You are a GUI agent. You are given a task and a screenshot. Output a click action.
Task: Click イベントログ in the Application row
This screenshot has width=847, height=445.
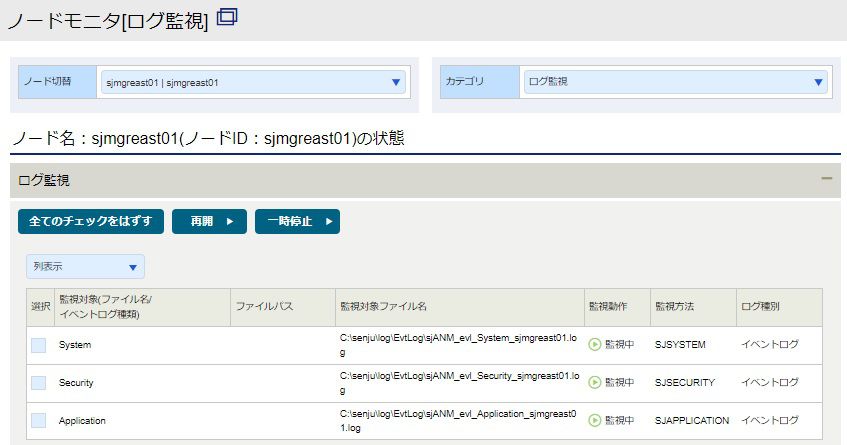769,420
